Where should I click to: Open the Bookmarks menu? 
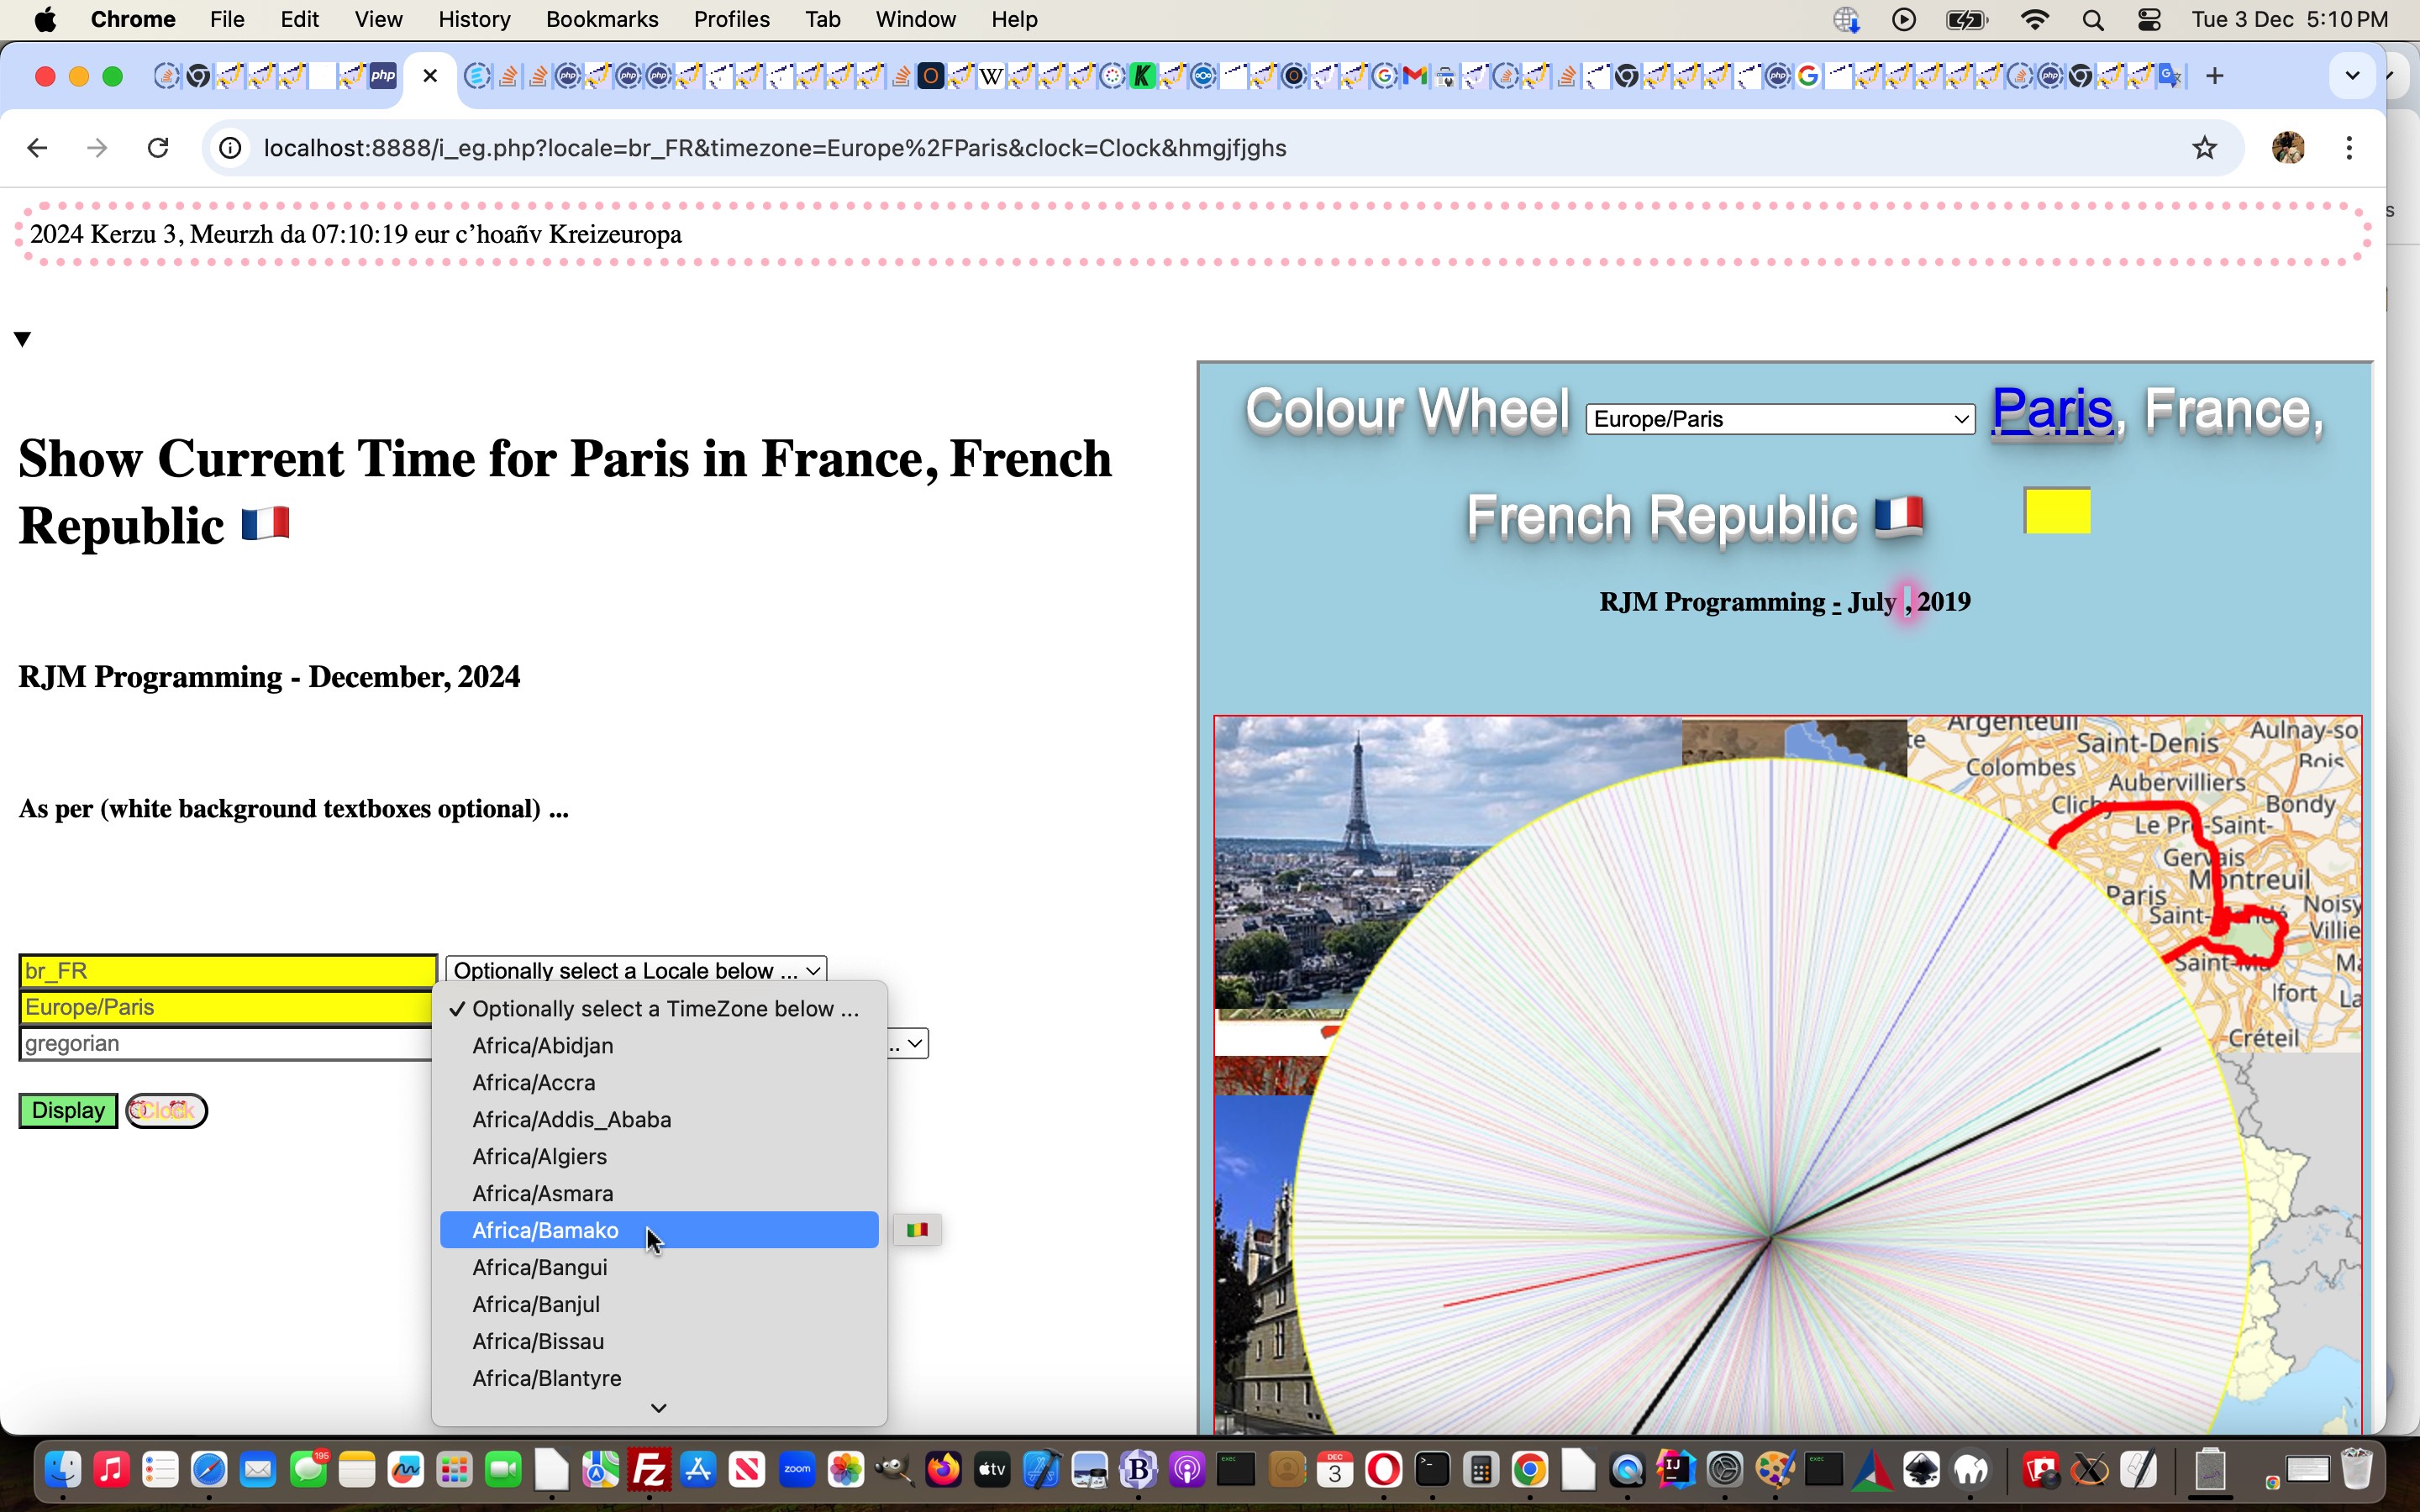click(x=602, y=20)
